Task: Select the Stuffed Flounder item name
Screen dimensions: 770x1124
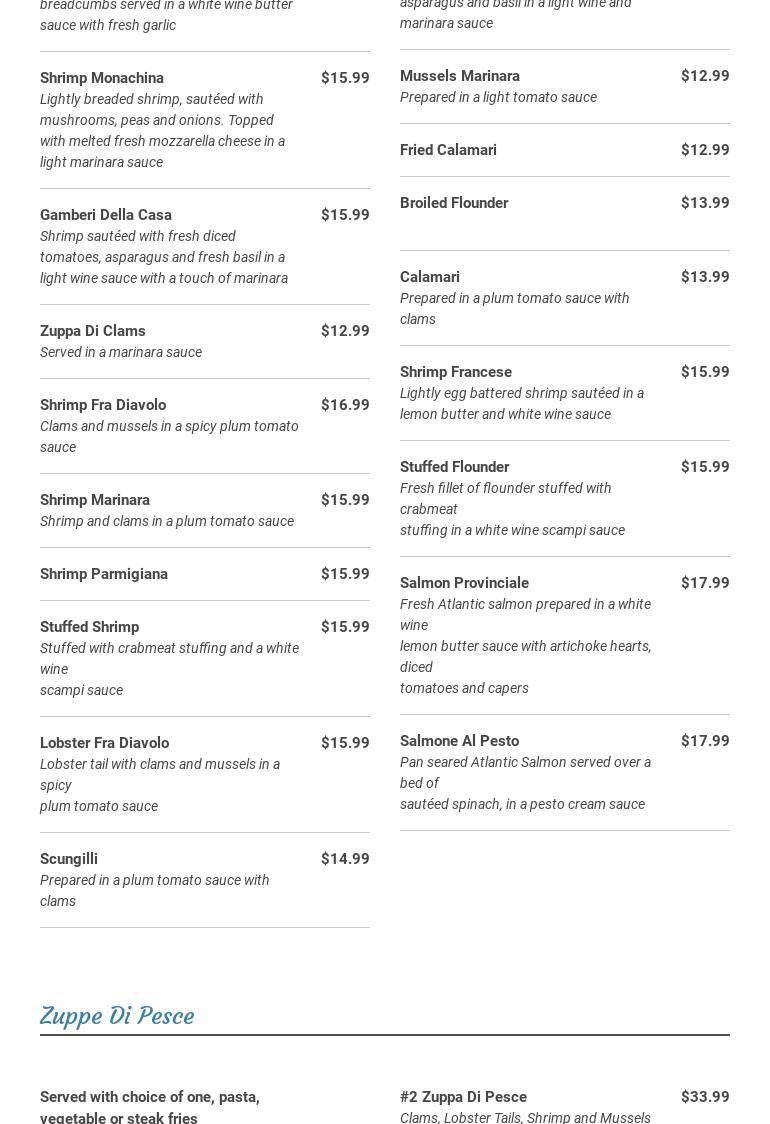Action: click(x=455, y=467)
